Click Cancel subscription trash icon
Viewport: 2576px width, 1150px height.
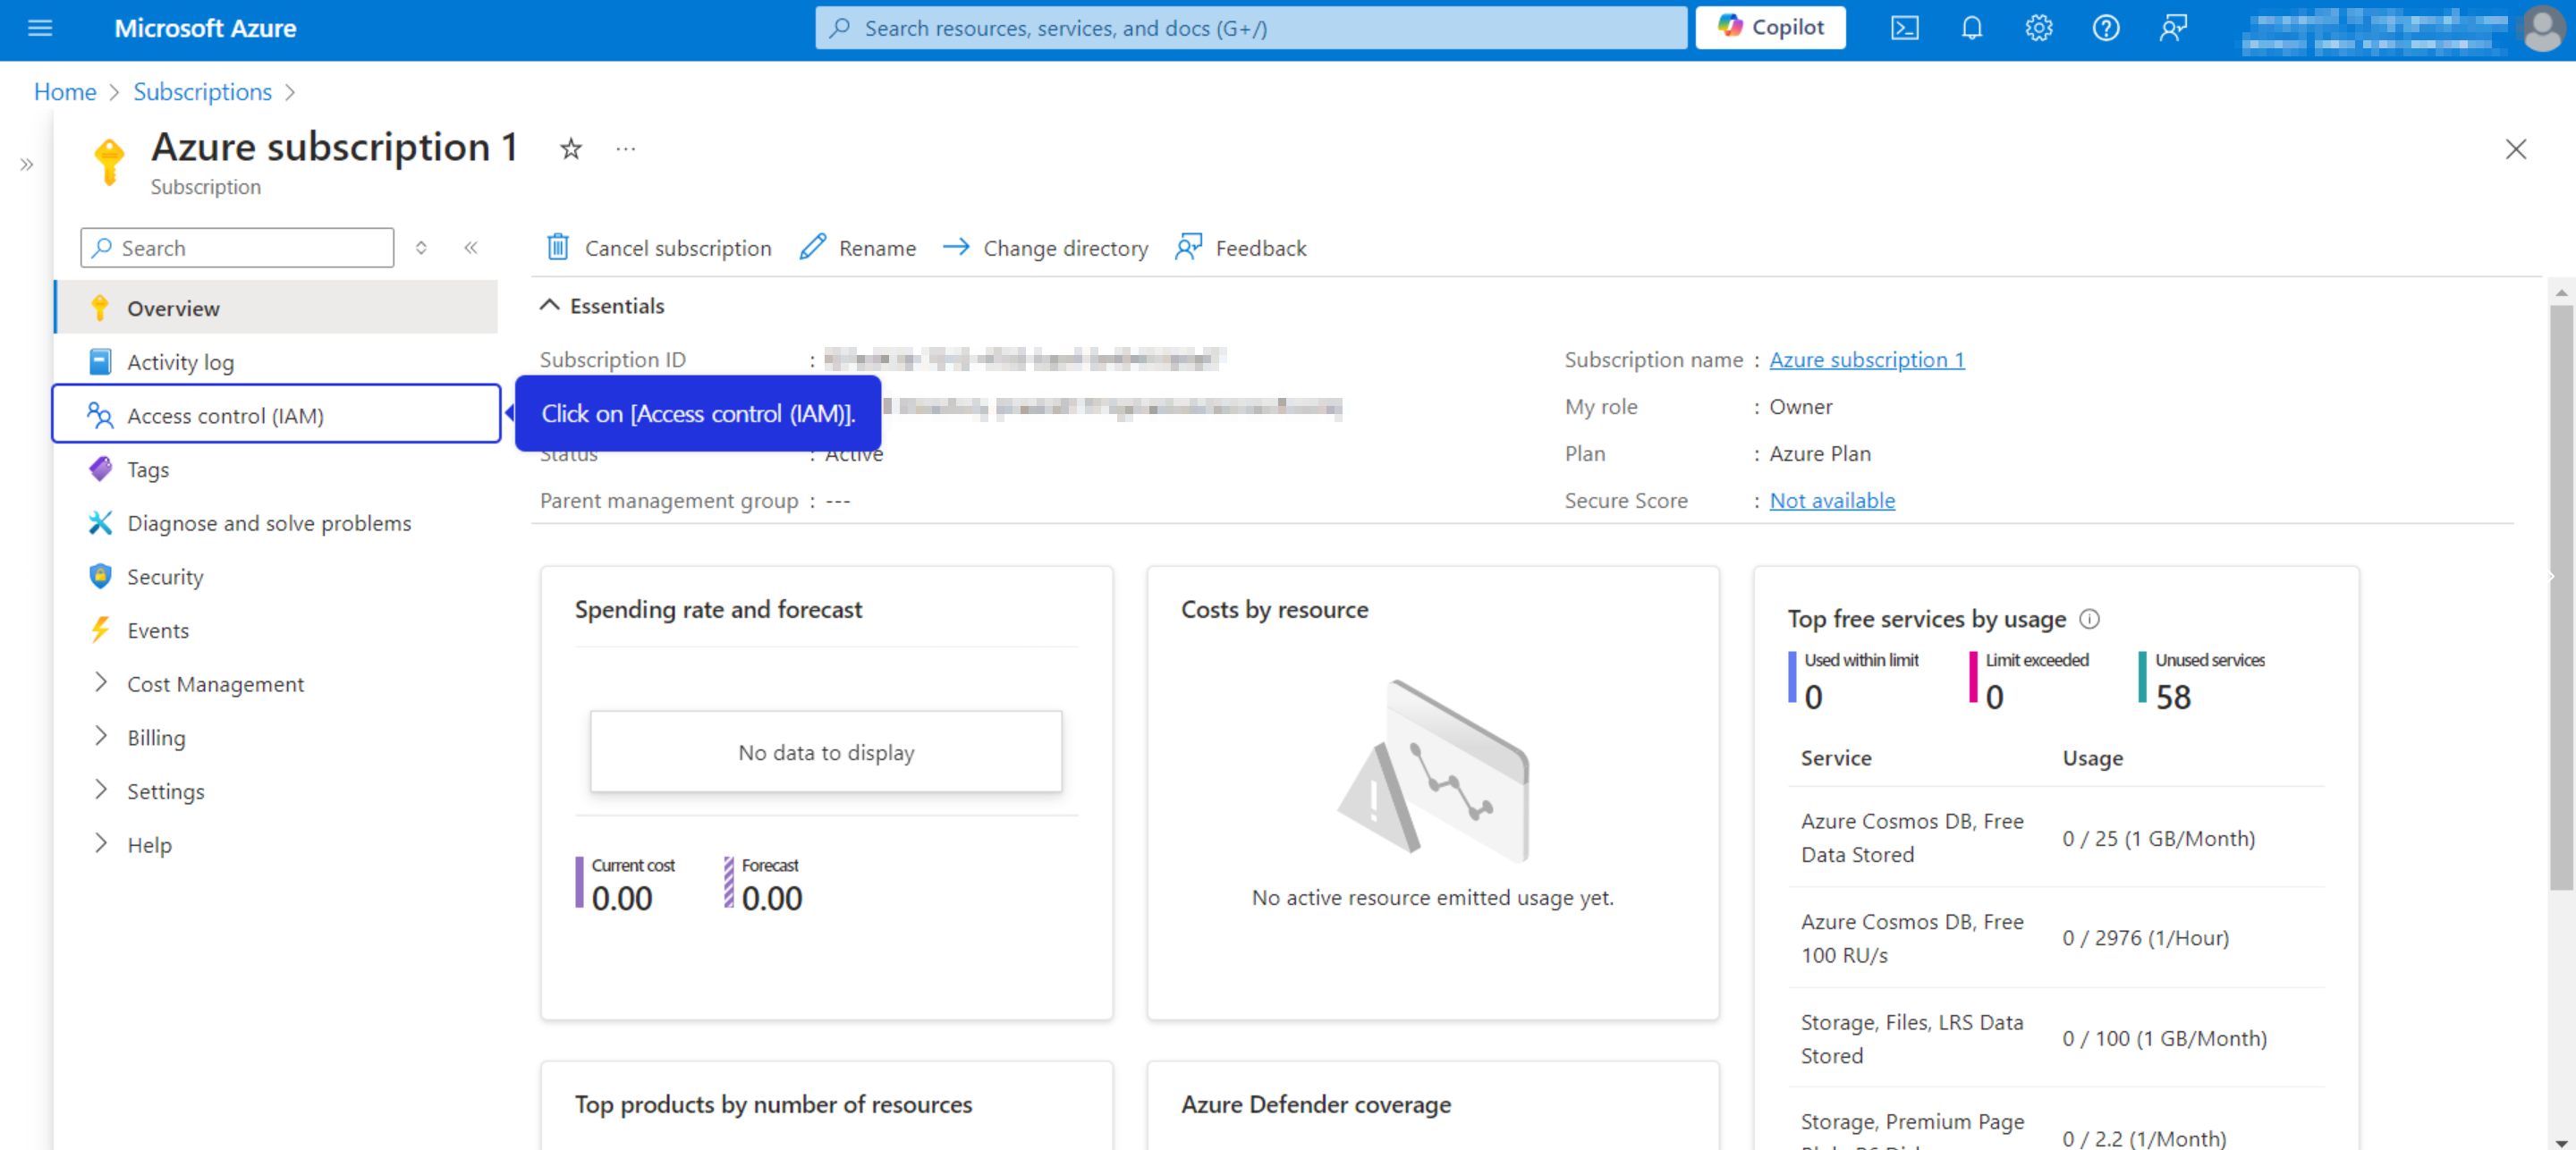click(558, 247)
